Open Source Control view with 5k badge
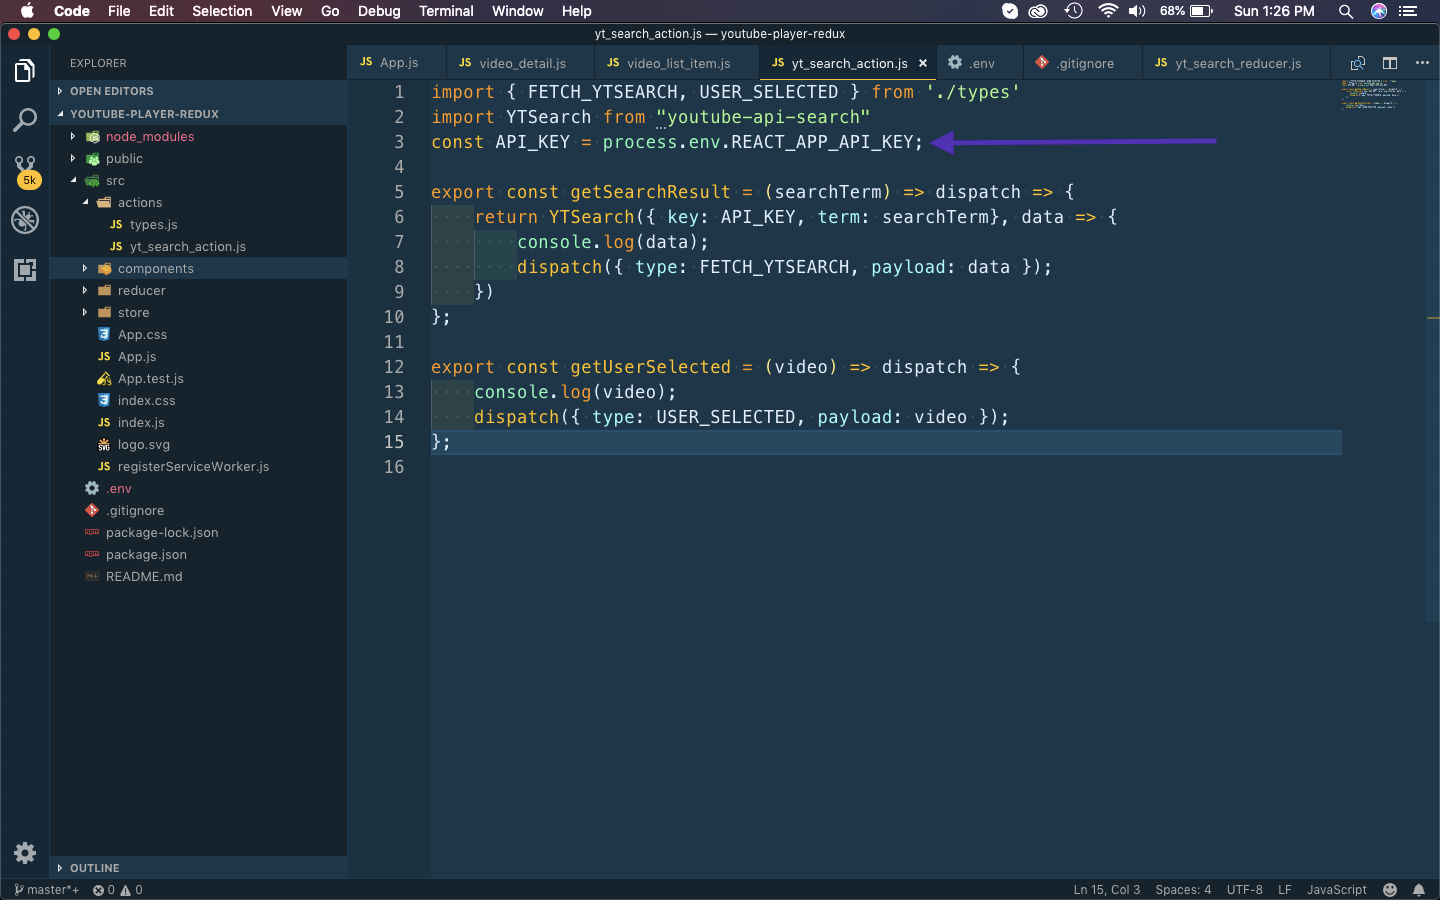The height and width of the screenshot is (900, 1440). 25,171
